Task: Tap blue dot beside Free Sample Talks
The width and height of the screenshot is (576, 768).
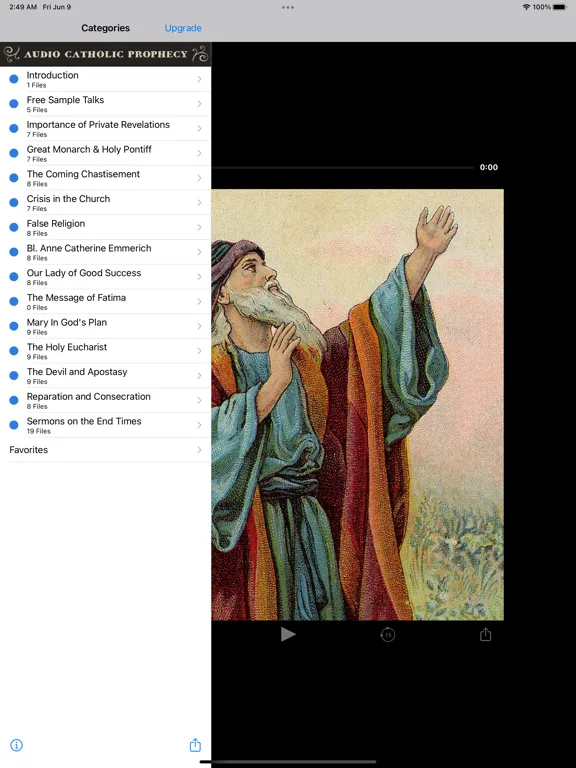Action: 14,103
